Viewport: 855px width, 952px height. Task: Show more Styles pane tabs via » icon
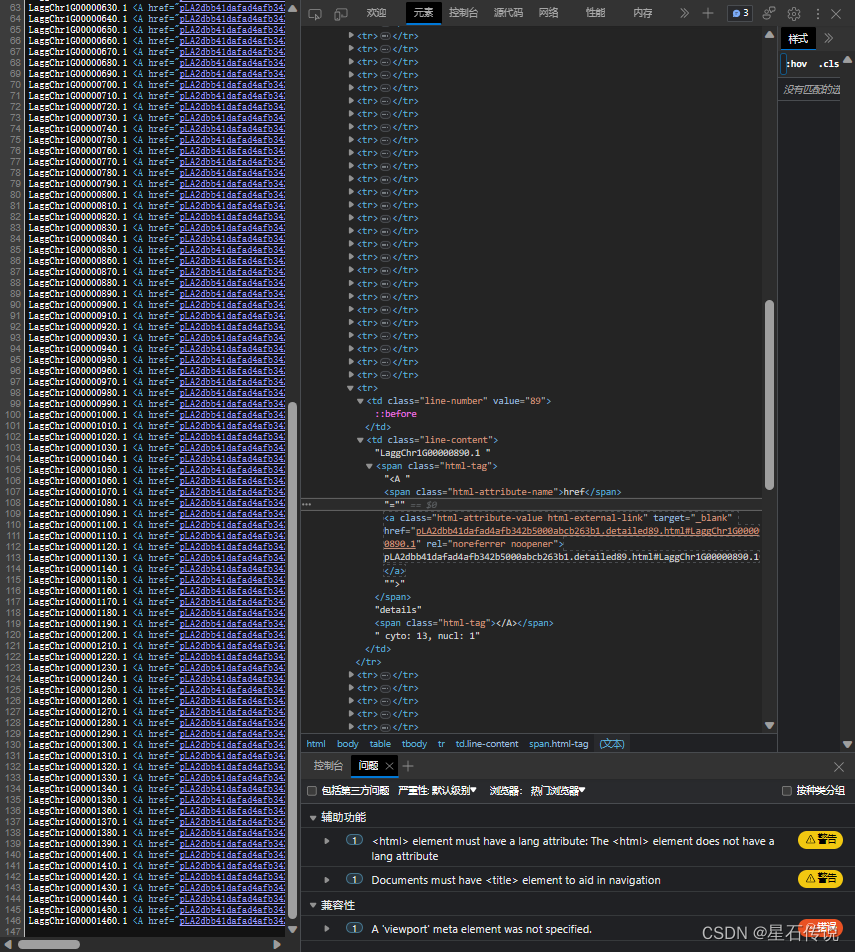coord(828,39)
